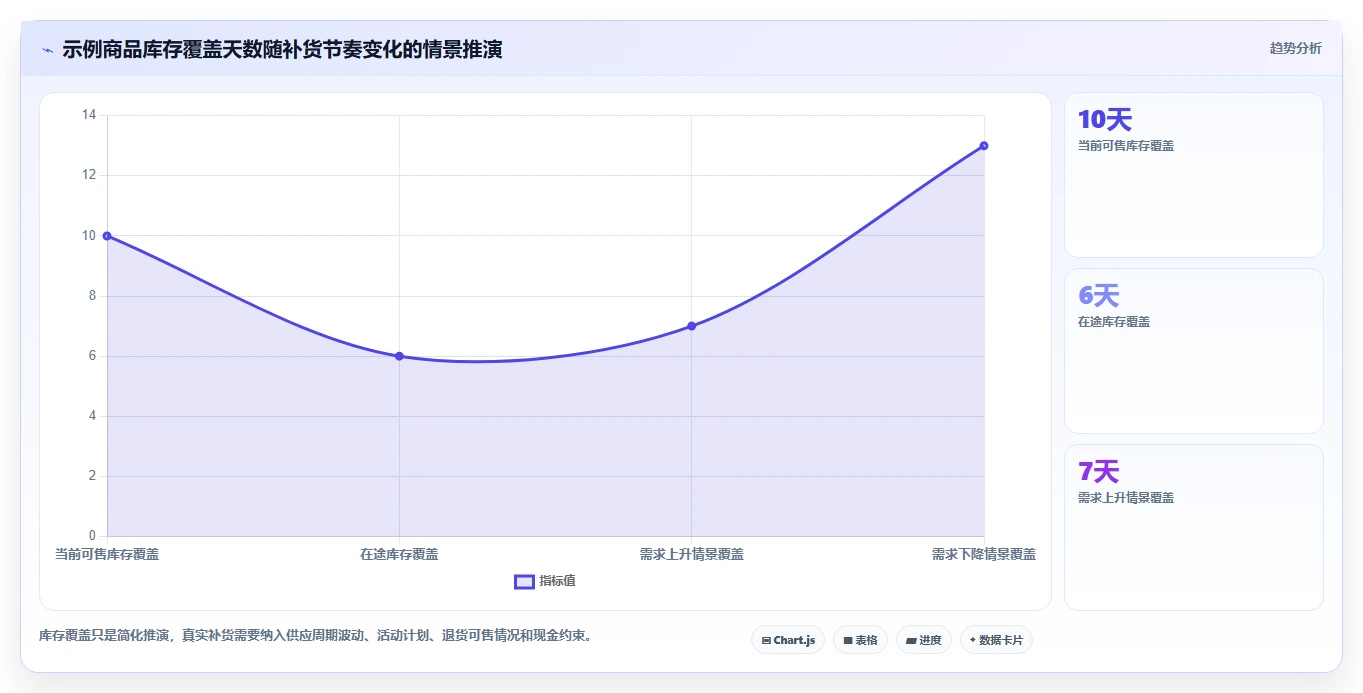
Task: Click the y-axis value 8
Action: point(92,296)
